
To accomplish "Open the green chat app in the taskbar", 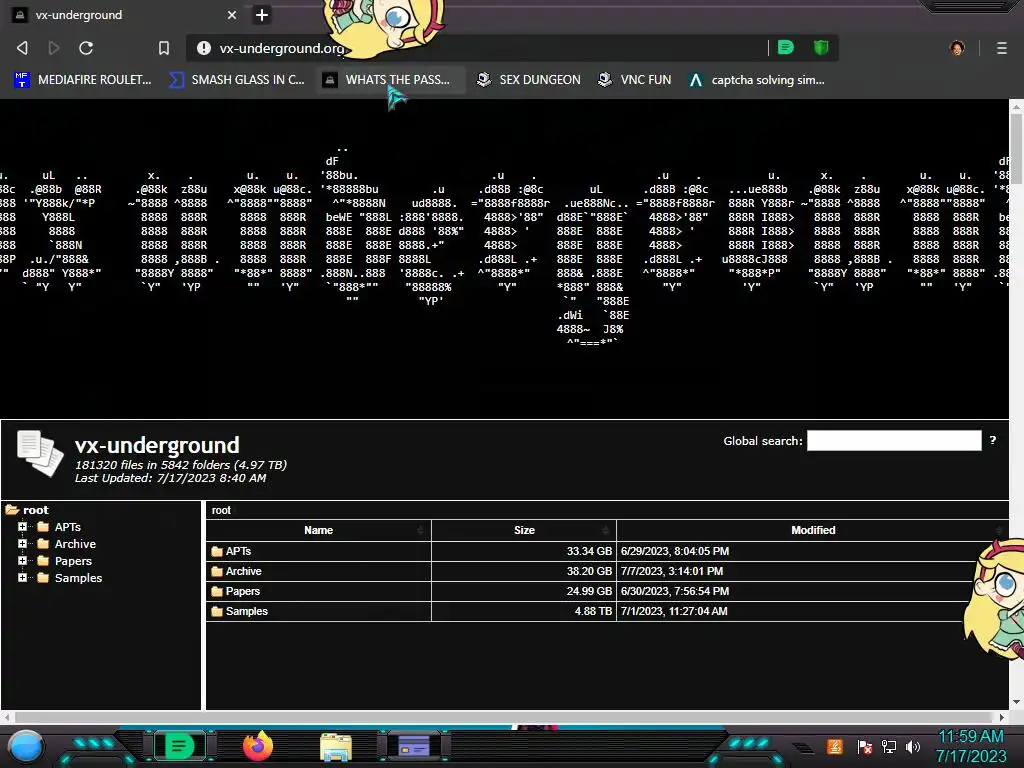I will 179,746.
